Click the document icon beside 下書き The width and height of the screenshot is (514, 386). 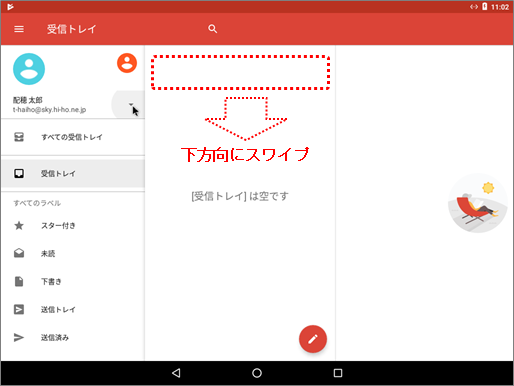tap(19, 281)
